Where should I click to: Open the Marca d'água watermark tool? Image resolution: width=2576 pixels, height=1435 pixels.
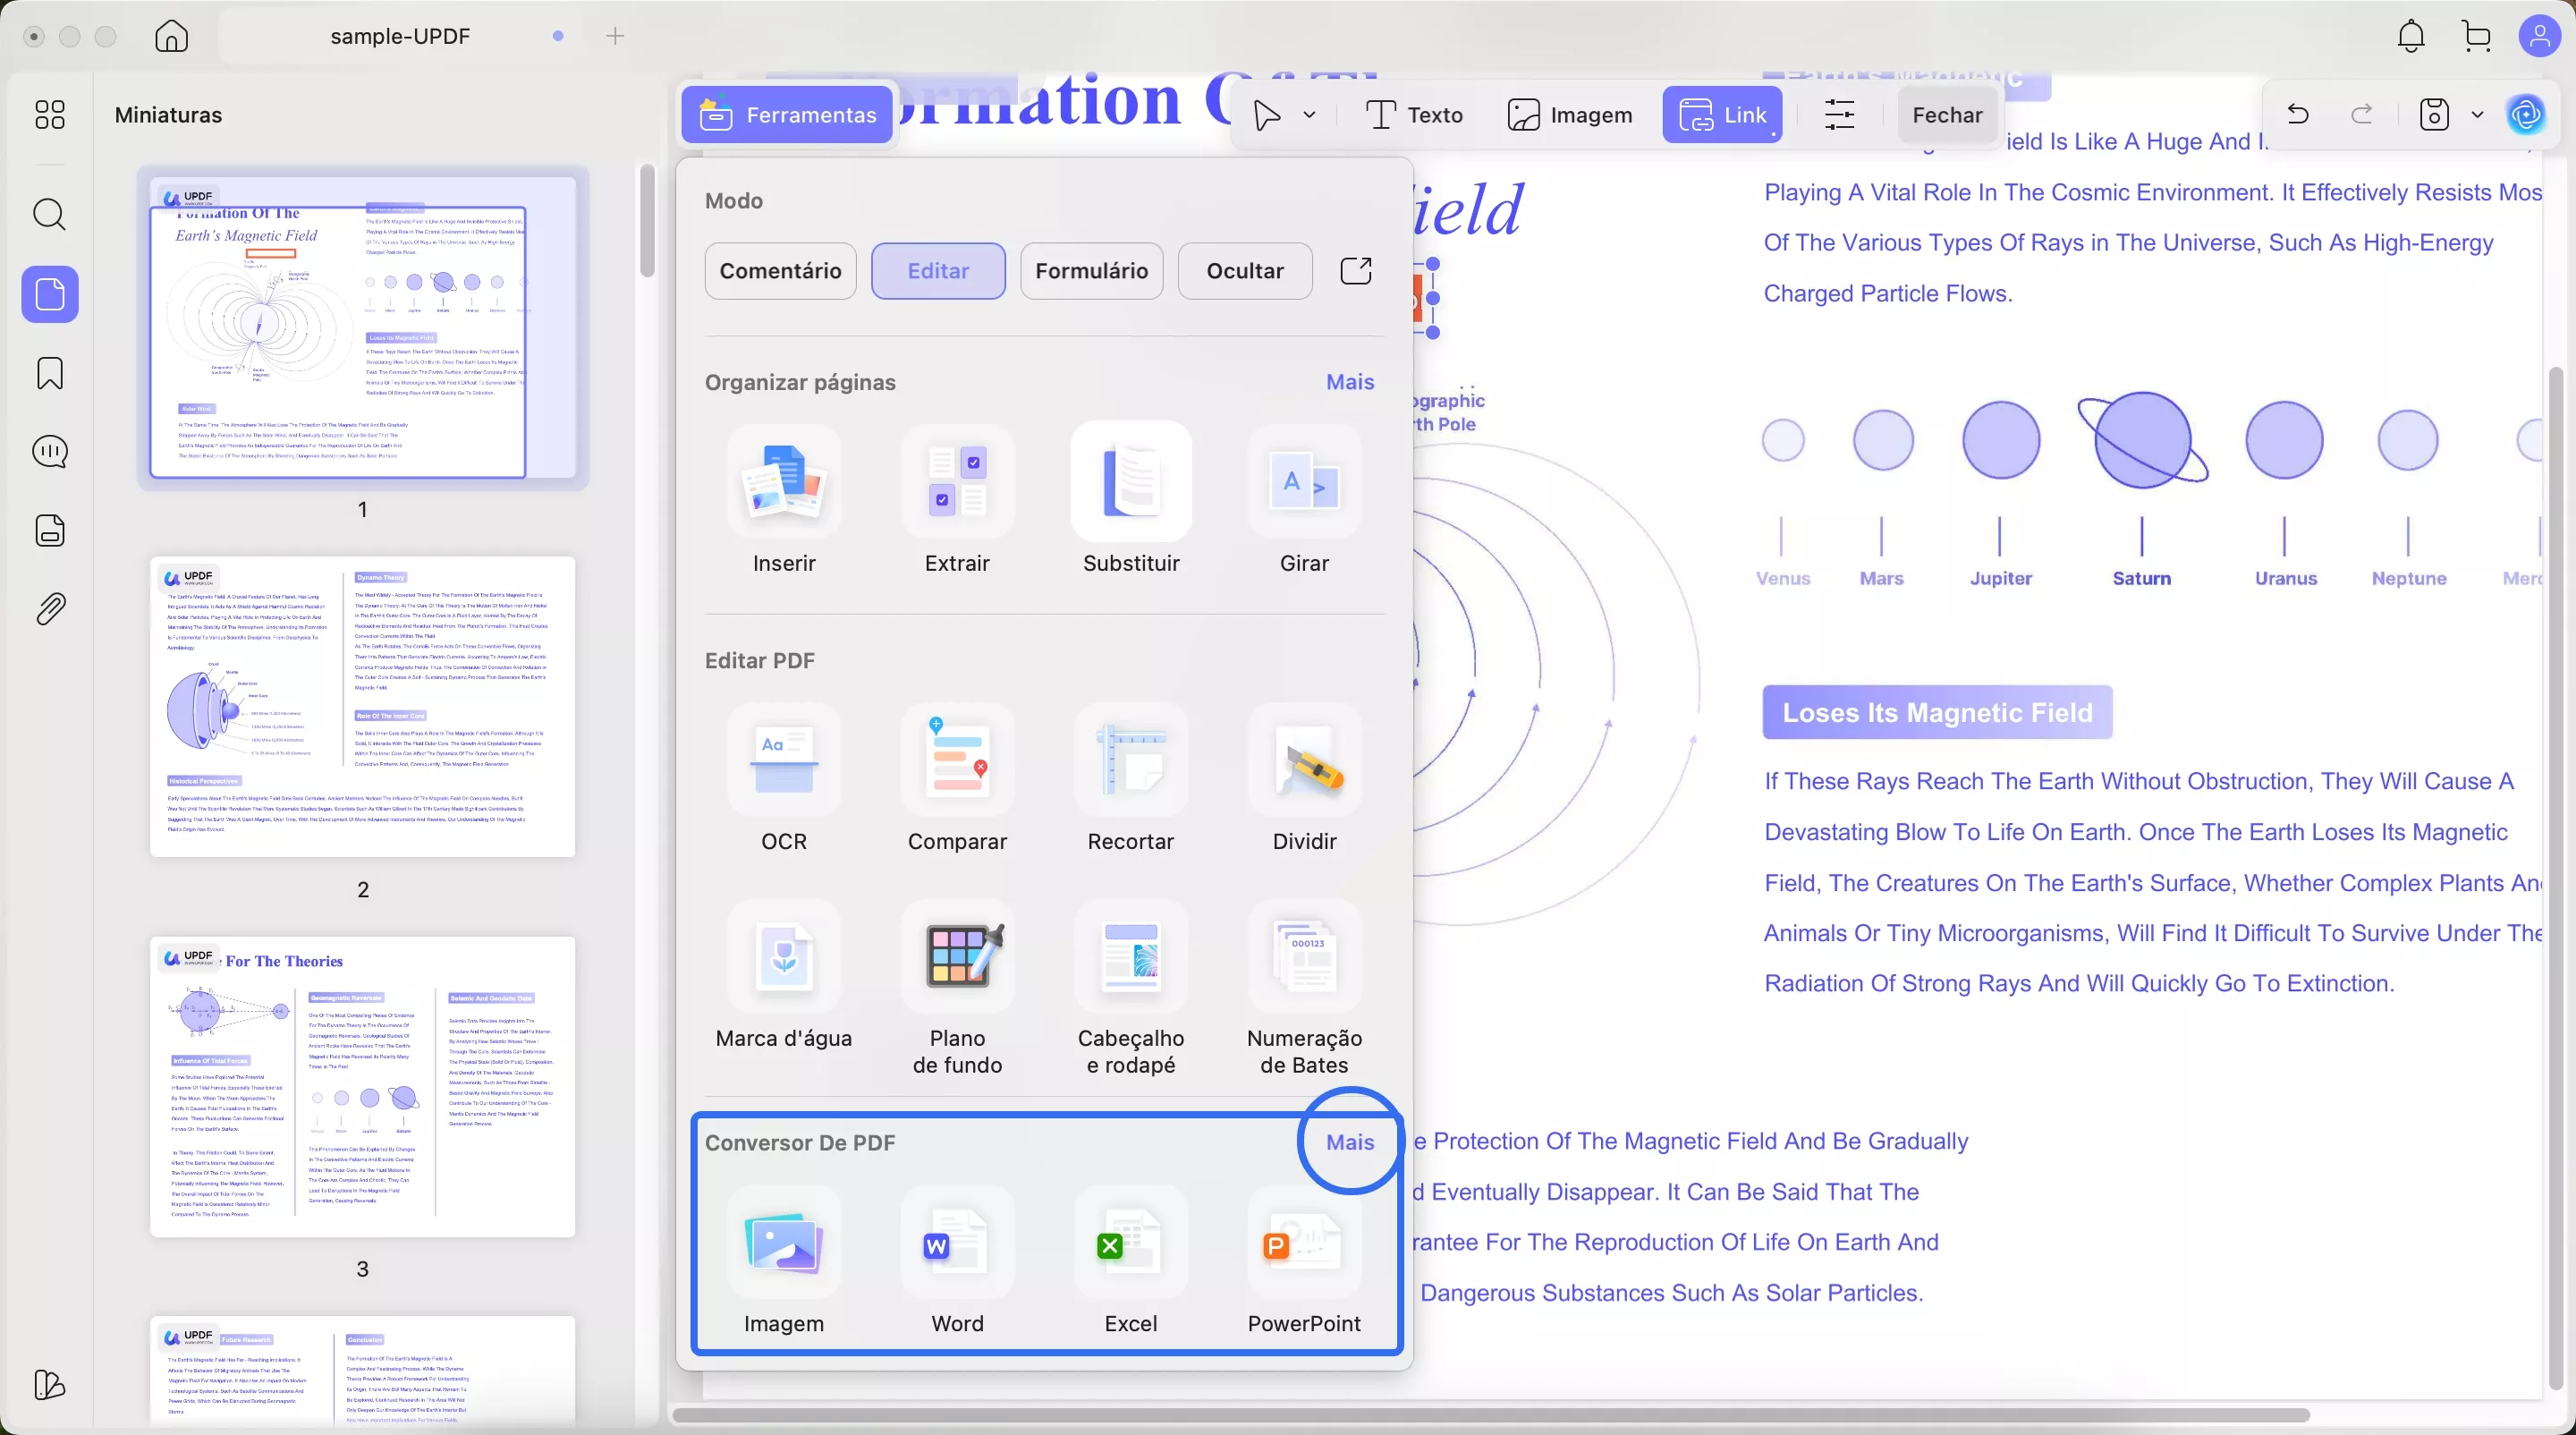tap(783, 958)
